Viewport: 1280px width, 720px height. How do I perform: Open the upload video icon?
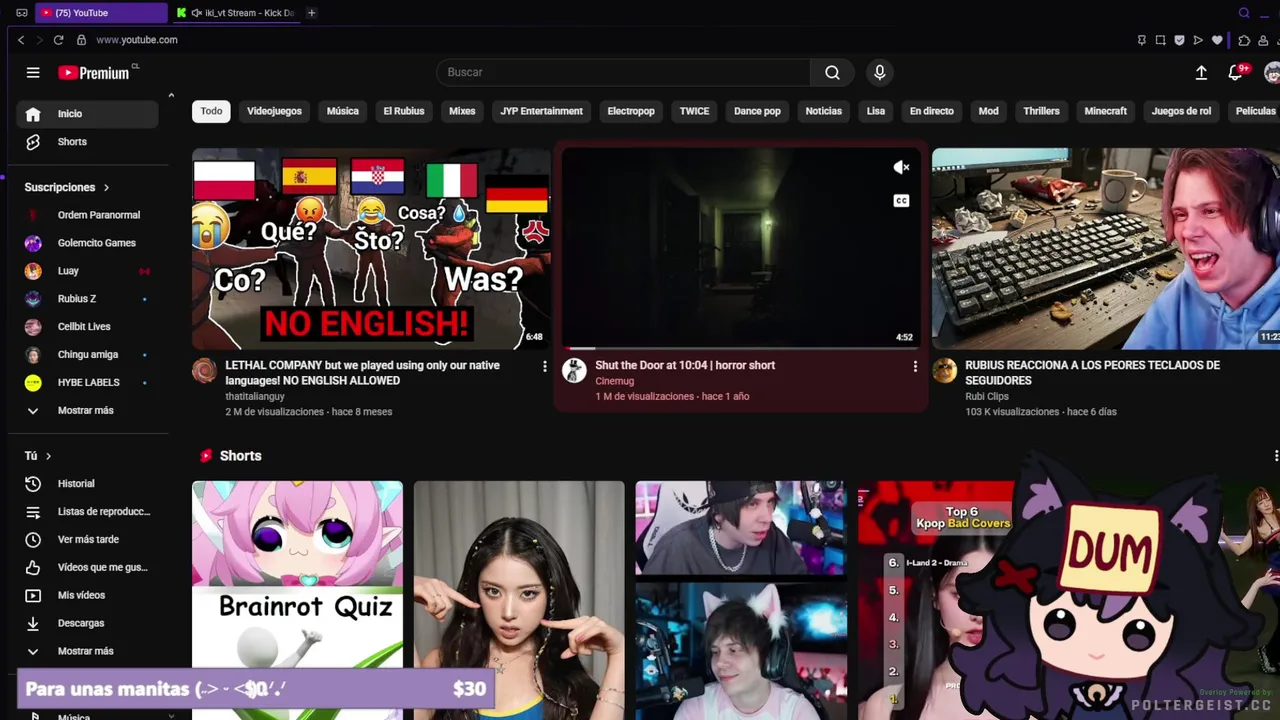tap(1201, 72)
